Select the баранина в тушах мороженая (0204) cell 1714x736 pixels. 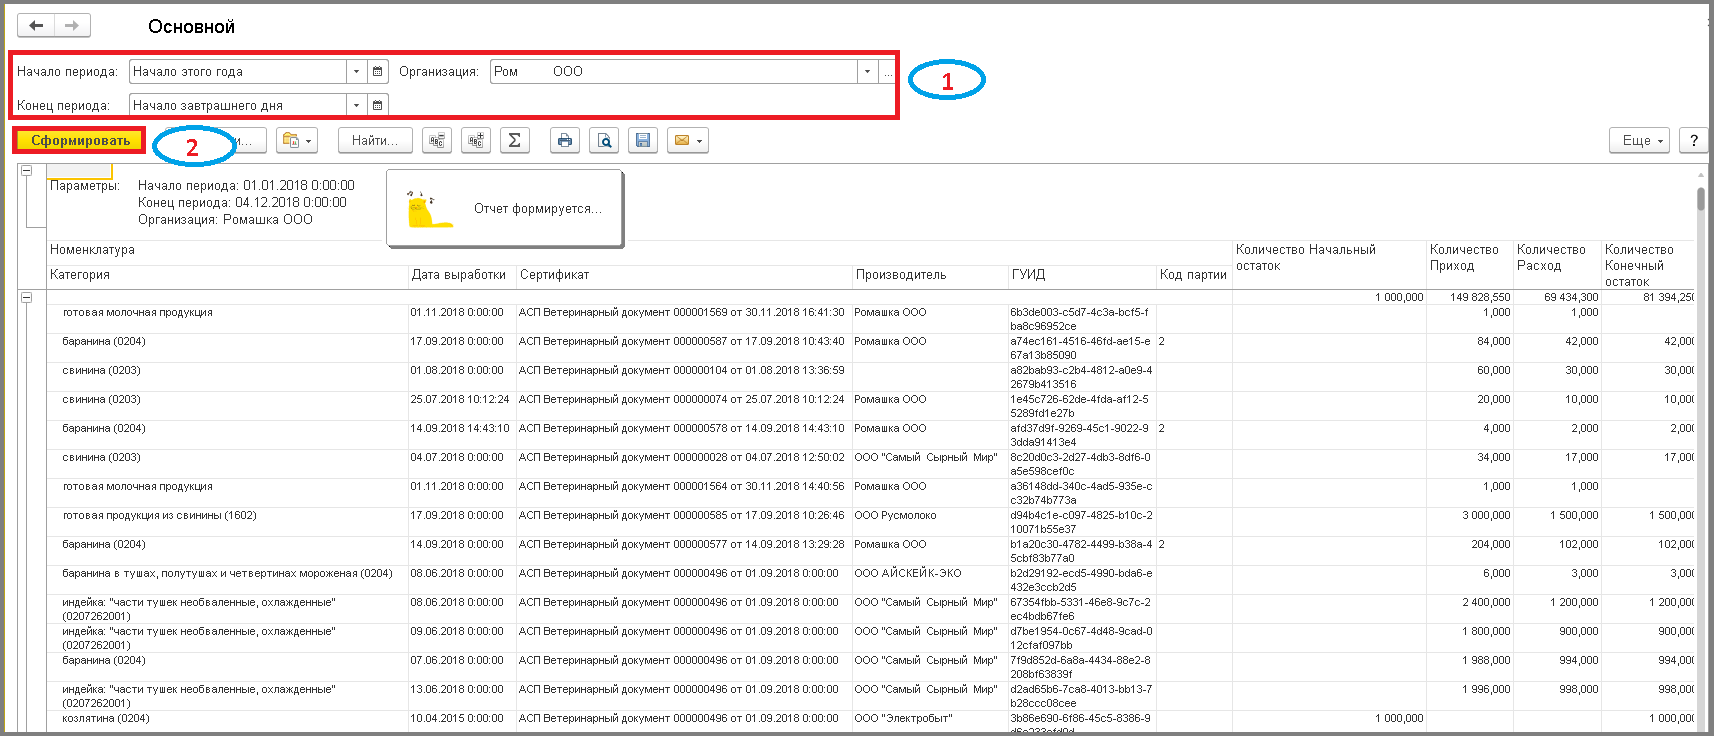pos(228,580)
